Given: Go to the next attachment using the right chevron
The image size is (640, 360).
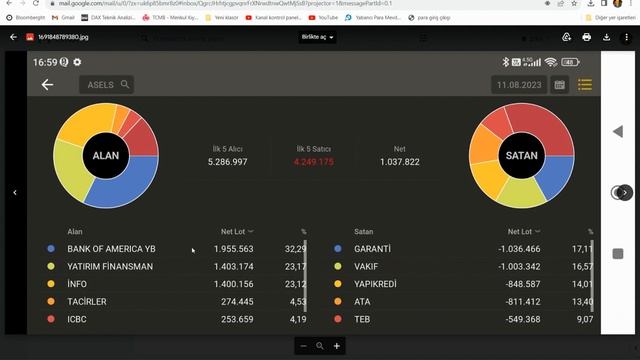Looking at the screenshot, I should tap(625, 193).
